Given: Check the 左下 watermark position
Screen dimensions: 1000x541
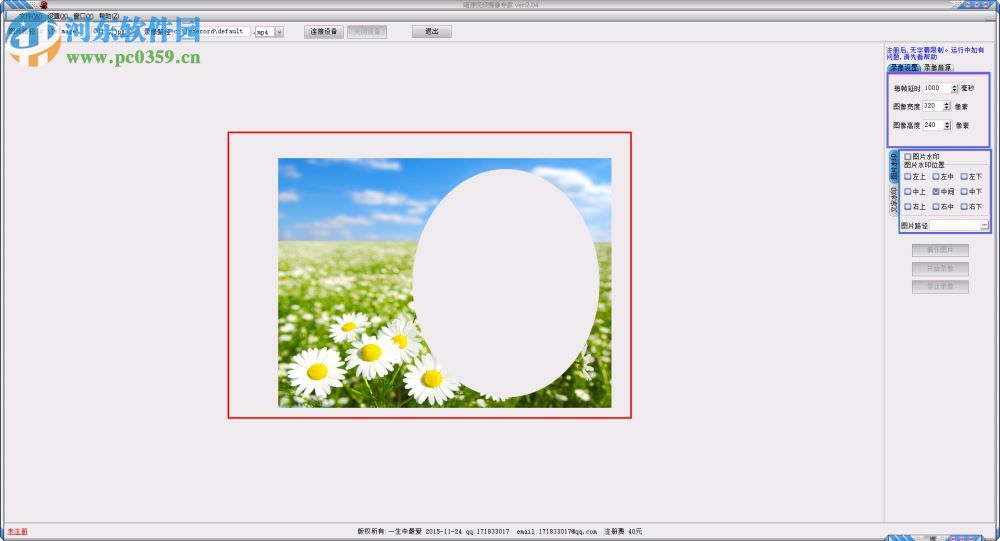Looking at the screenshot, I should click(x=964, y=177).
